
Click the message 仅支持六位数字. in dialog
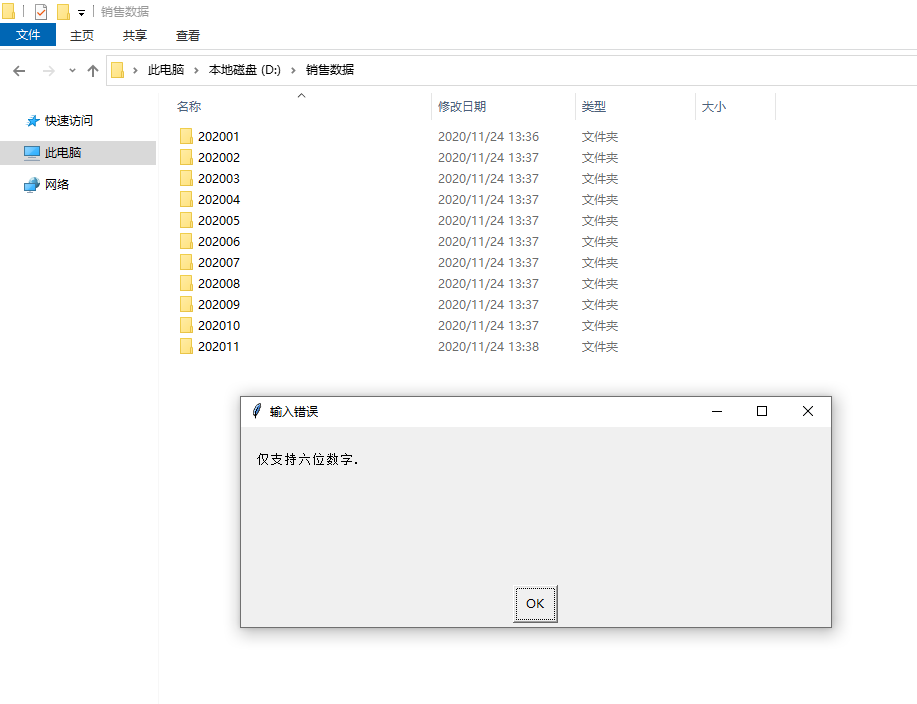click(307, 460)
